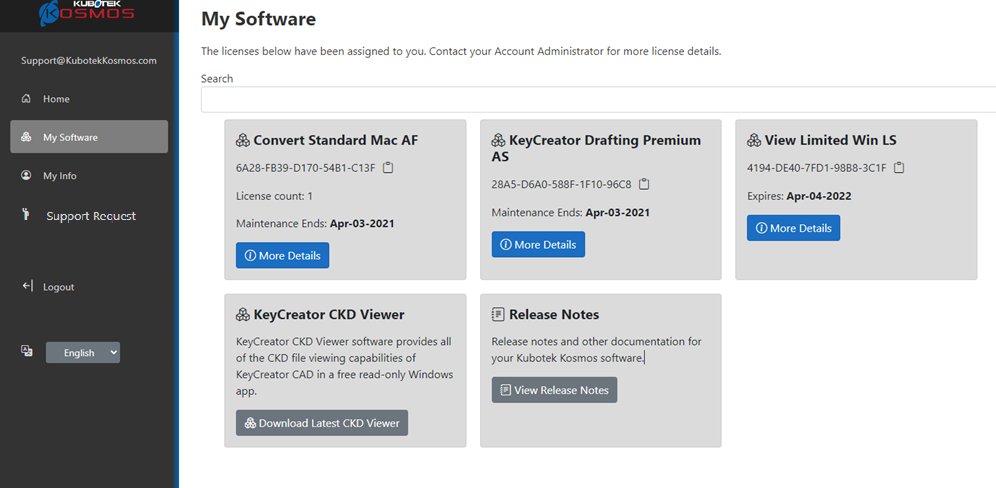Viewport: 996px width, 488px height.
Task: Open the Home menu item
Action: 56,99
